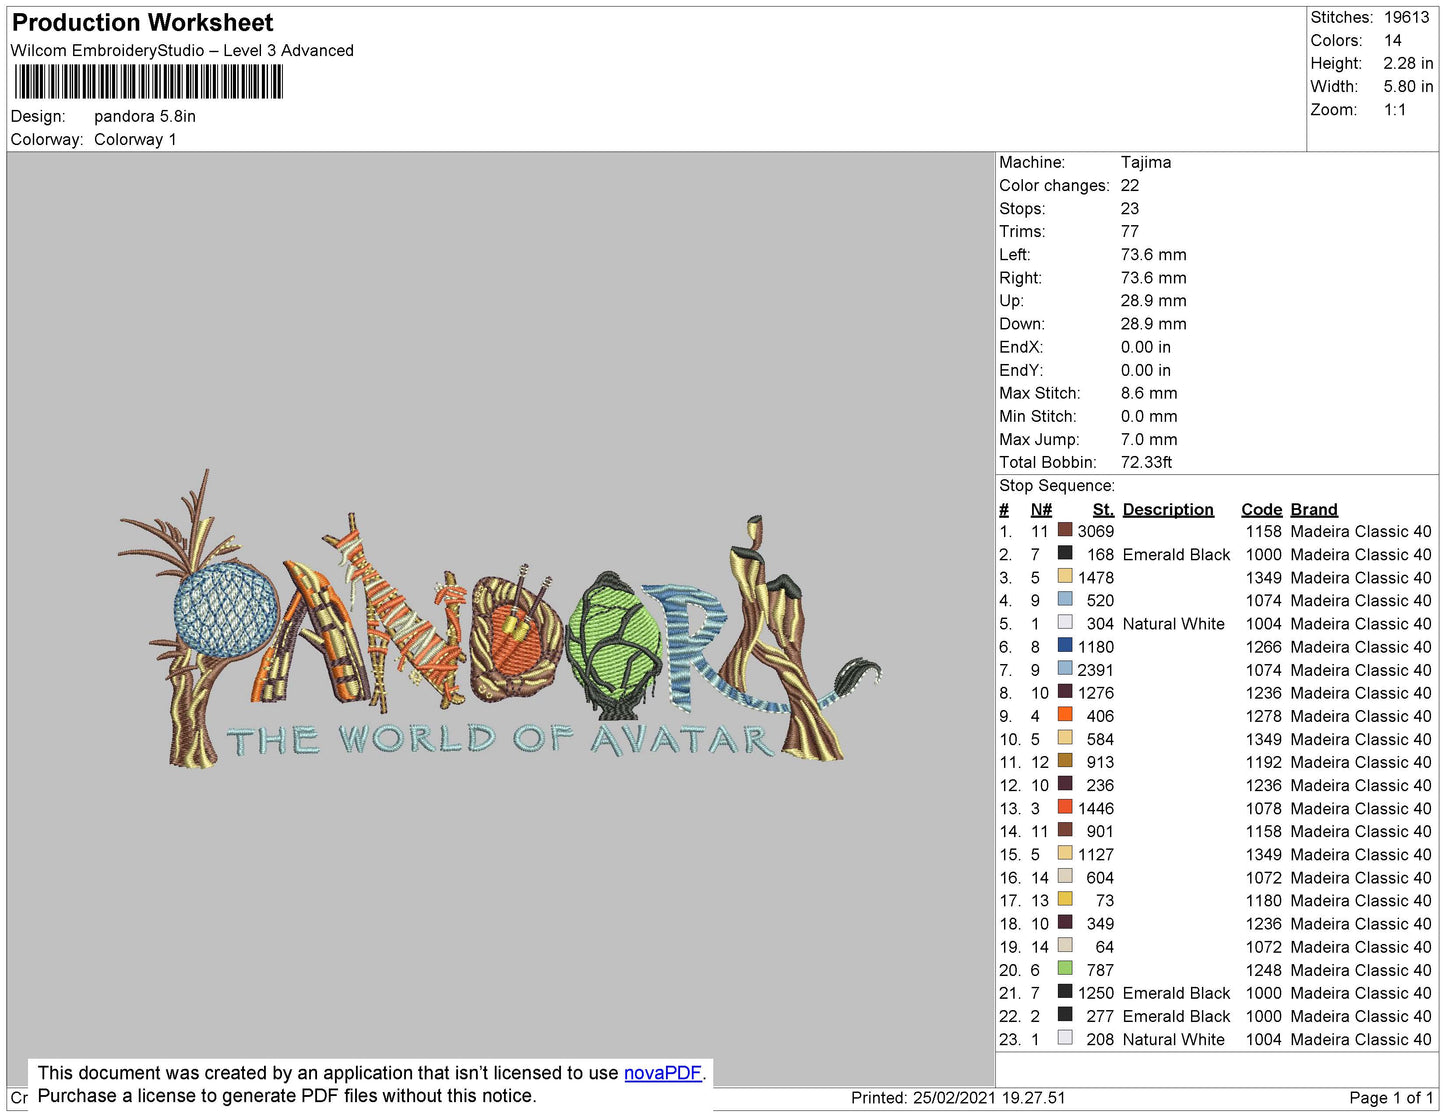Screen dimensions: 1445x1117
Task: Select cream swatch in stop 10
Action: click(1065, 737)
